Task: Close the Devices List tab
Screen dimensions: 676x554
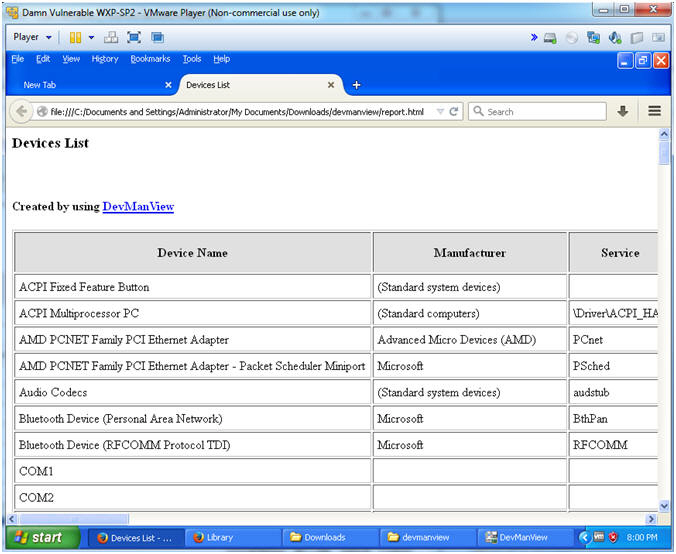Action: coord(331,85)
